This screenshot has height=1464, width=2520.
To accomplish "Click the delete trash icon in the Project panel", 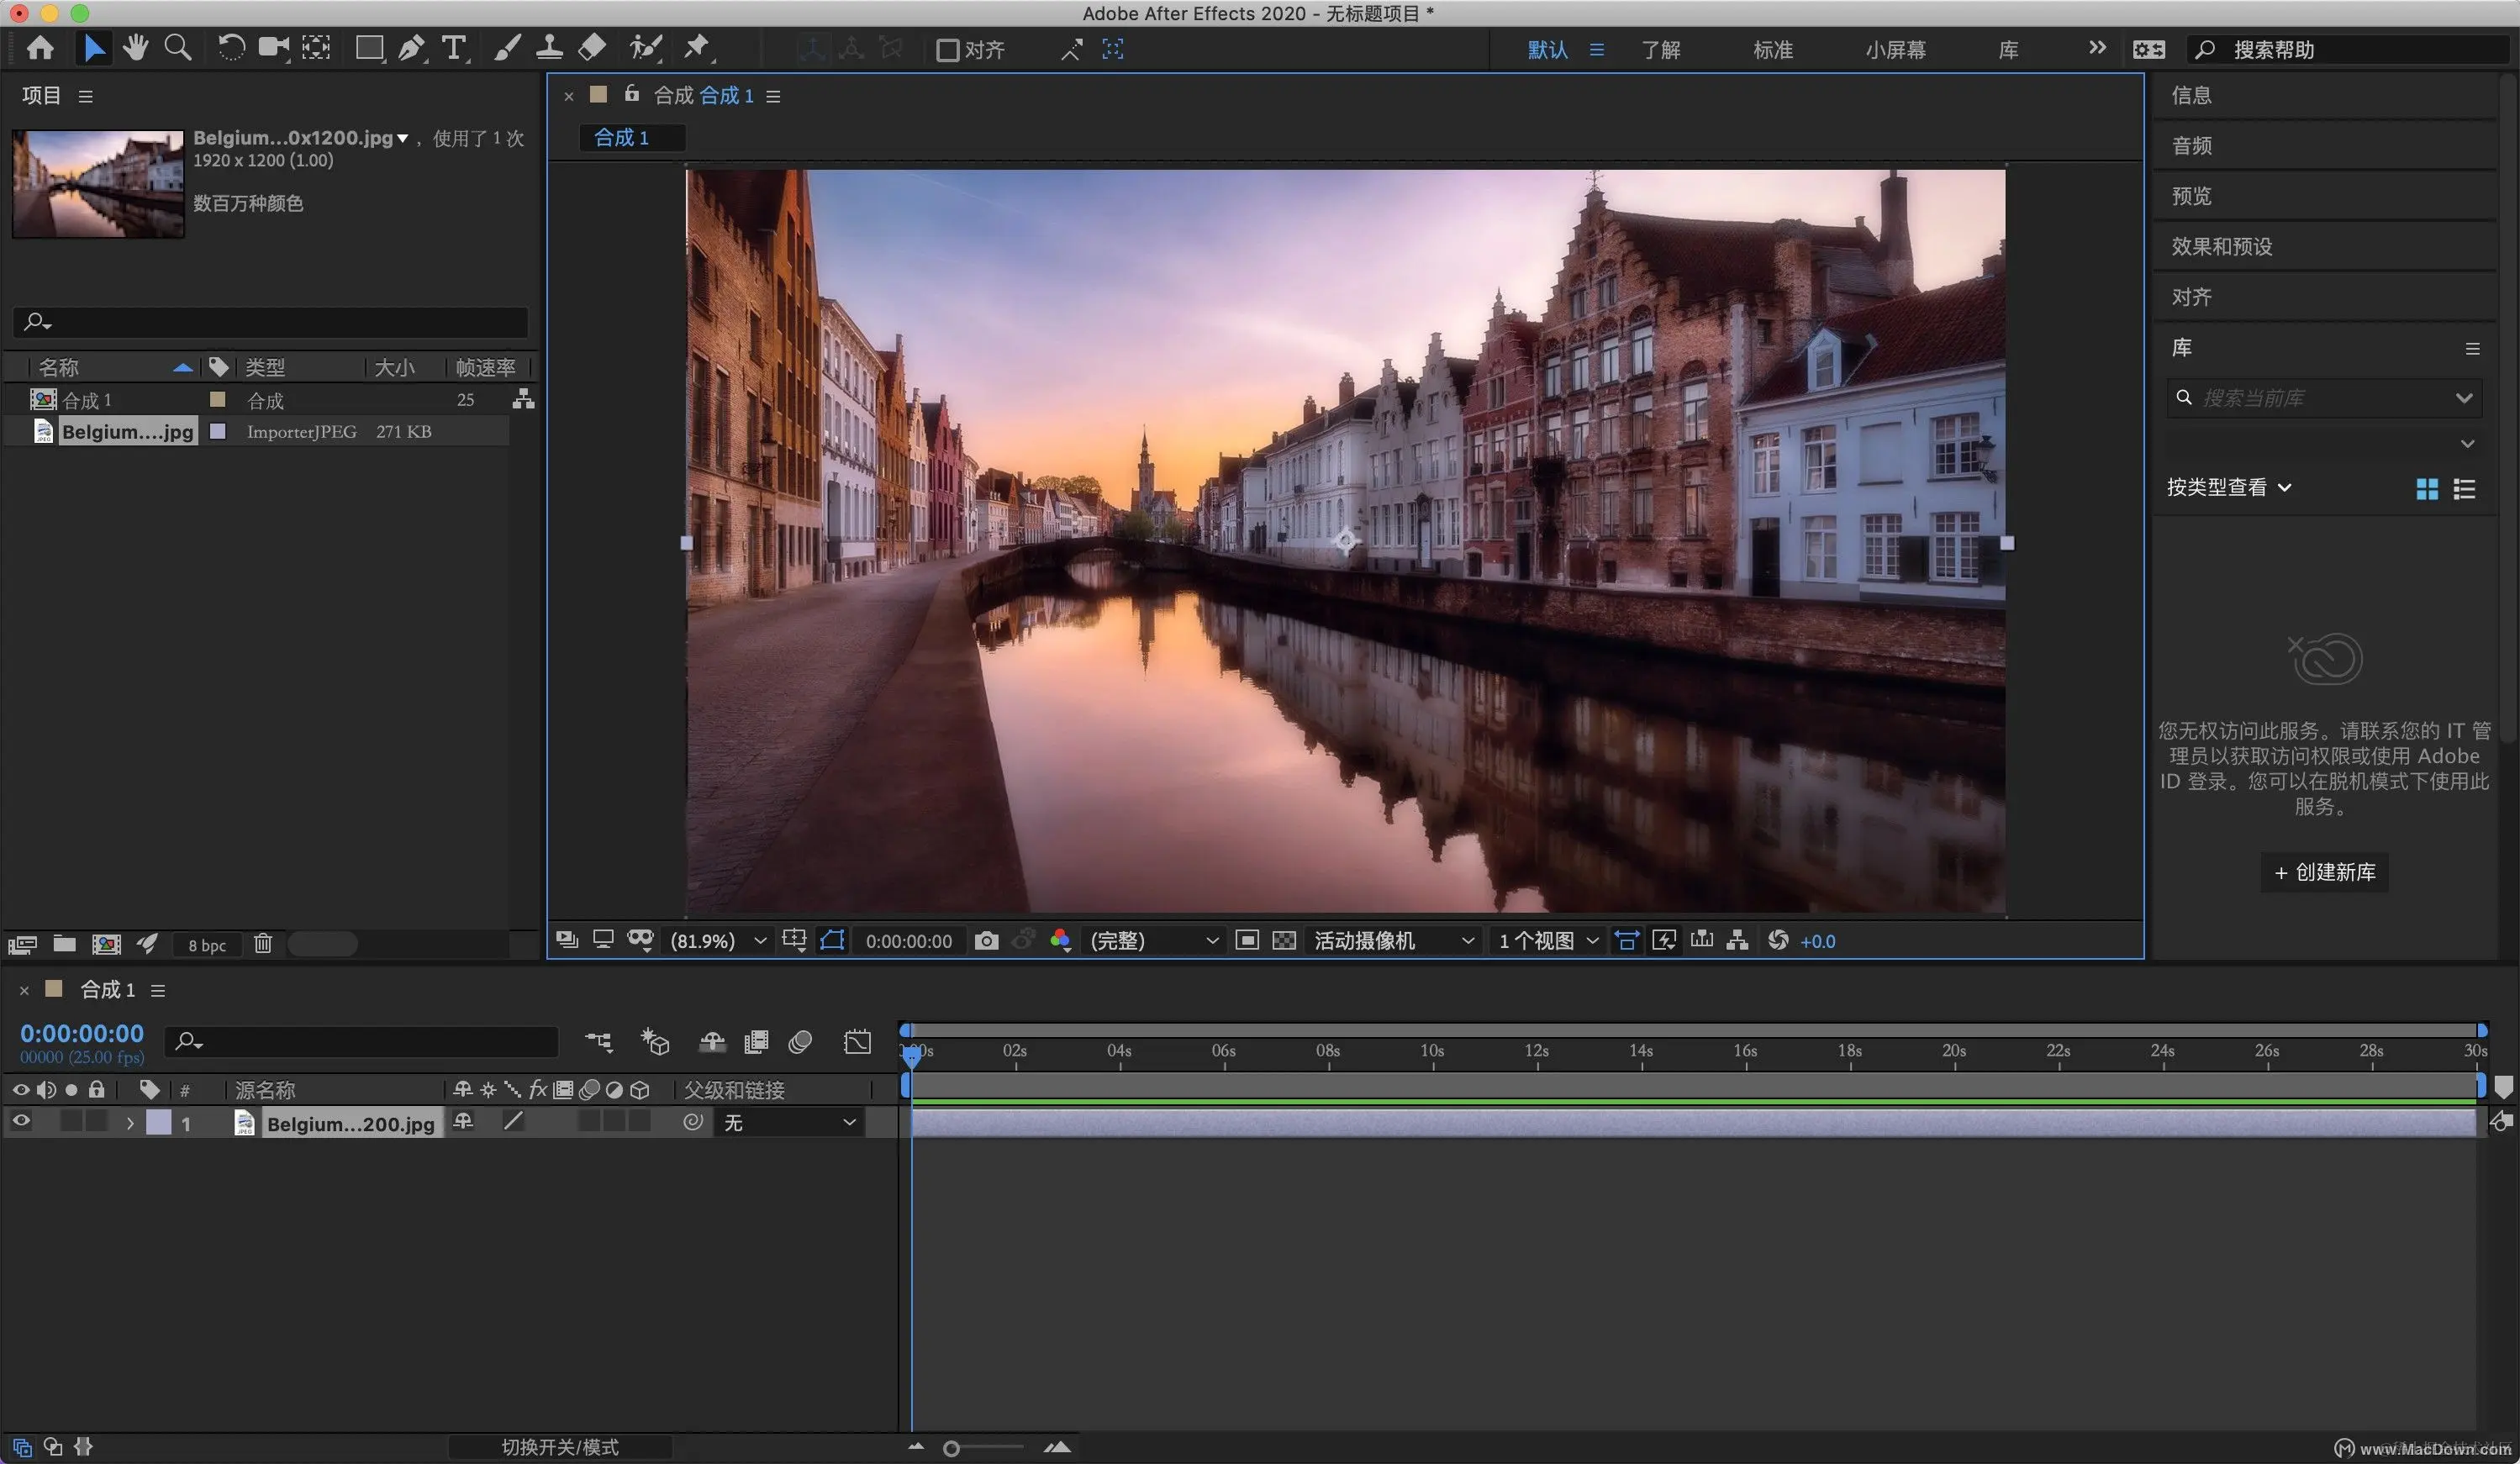I will click(263, 944).
